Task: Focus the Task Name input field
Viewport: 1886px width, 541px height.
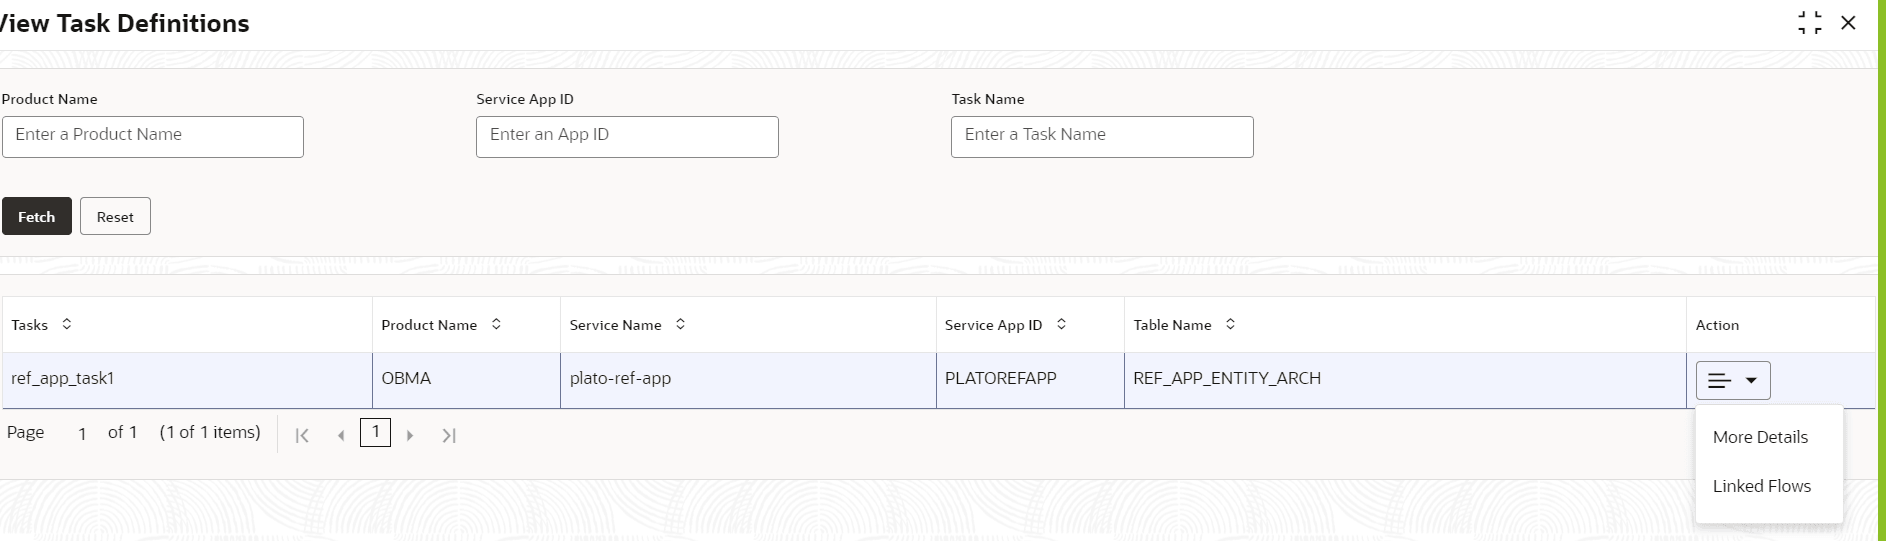Action: [1102, 137]
